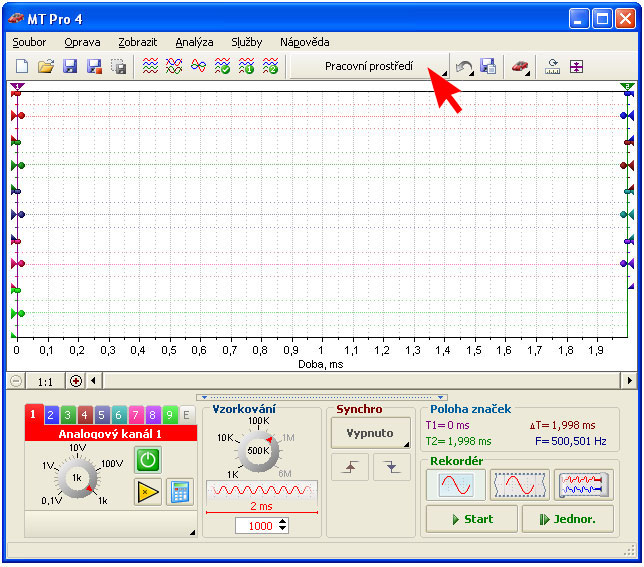Click the yellow amplifier triangle icon

[148, 491]
